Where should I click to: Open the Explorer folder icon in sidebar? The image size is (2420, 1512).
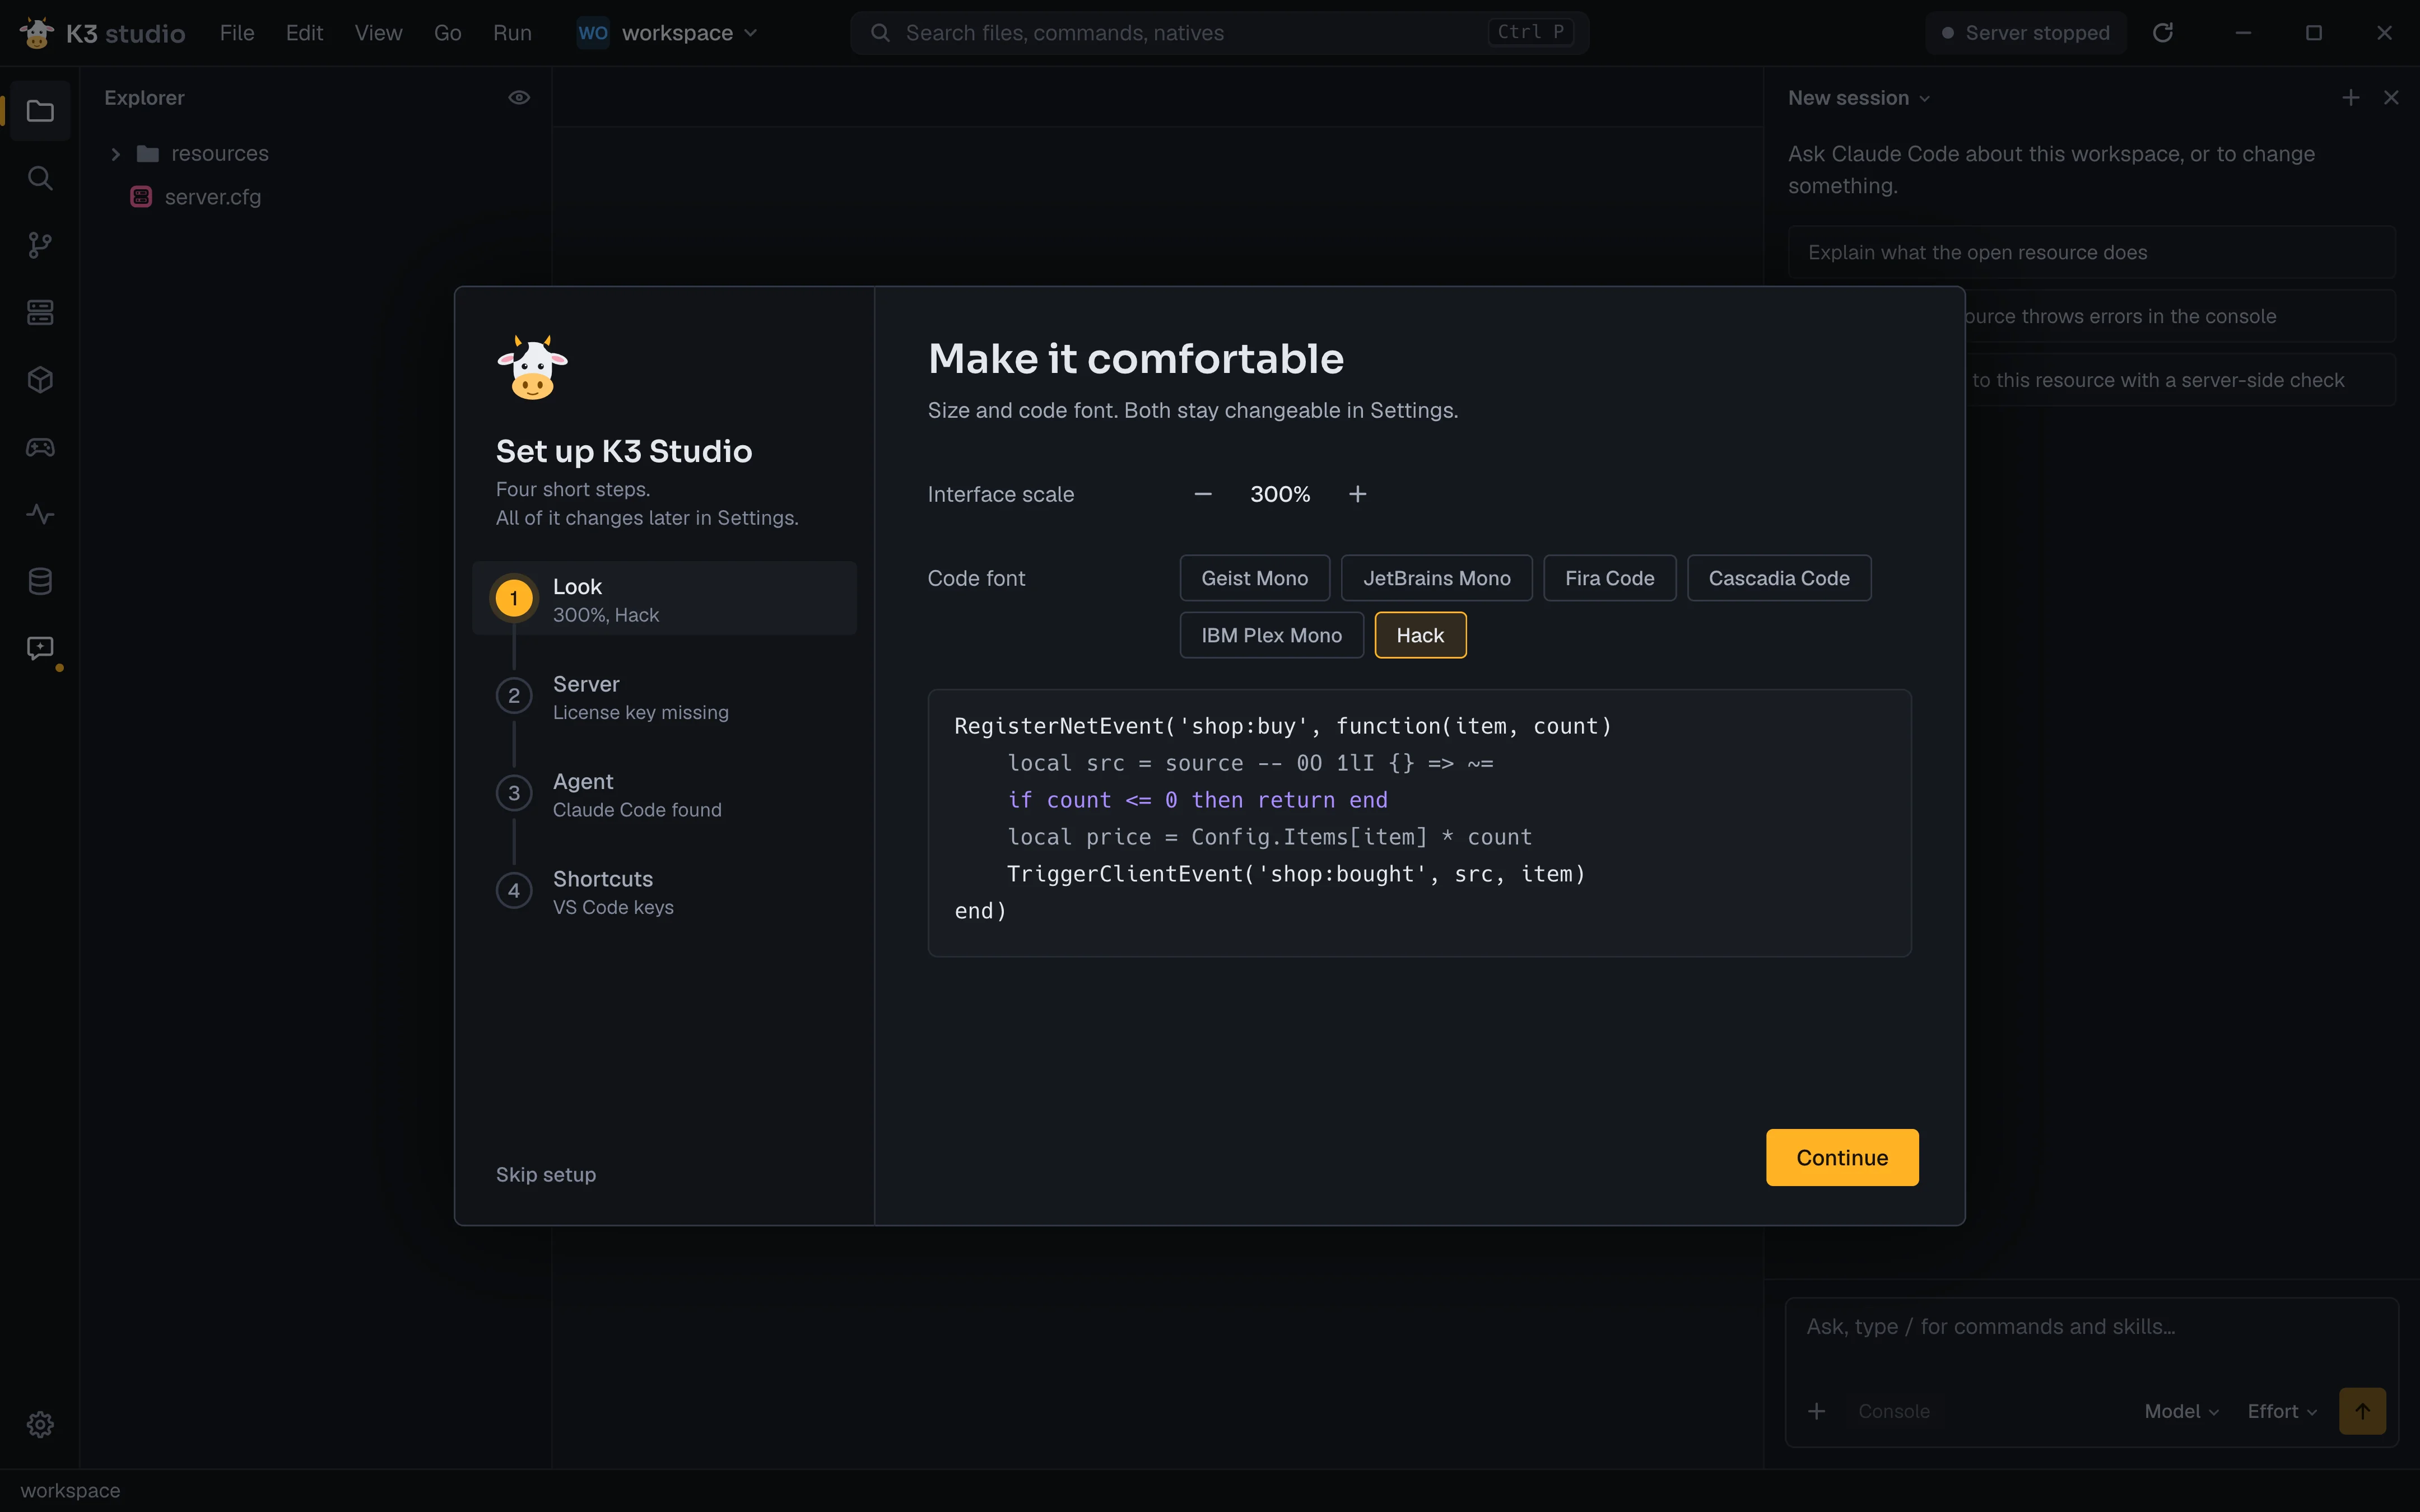[x=40, y=111]
